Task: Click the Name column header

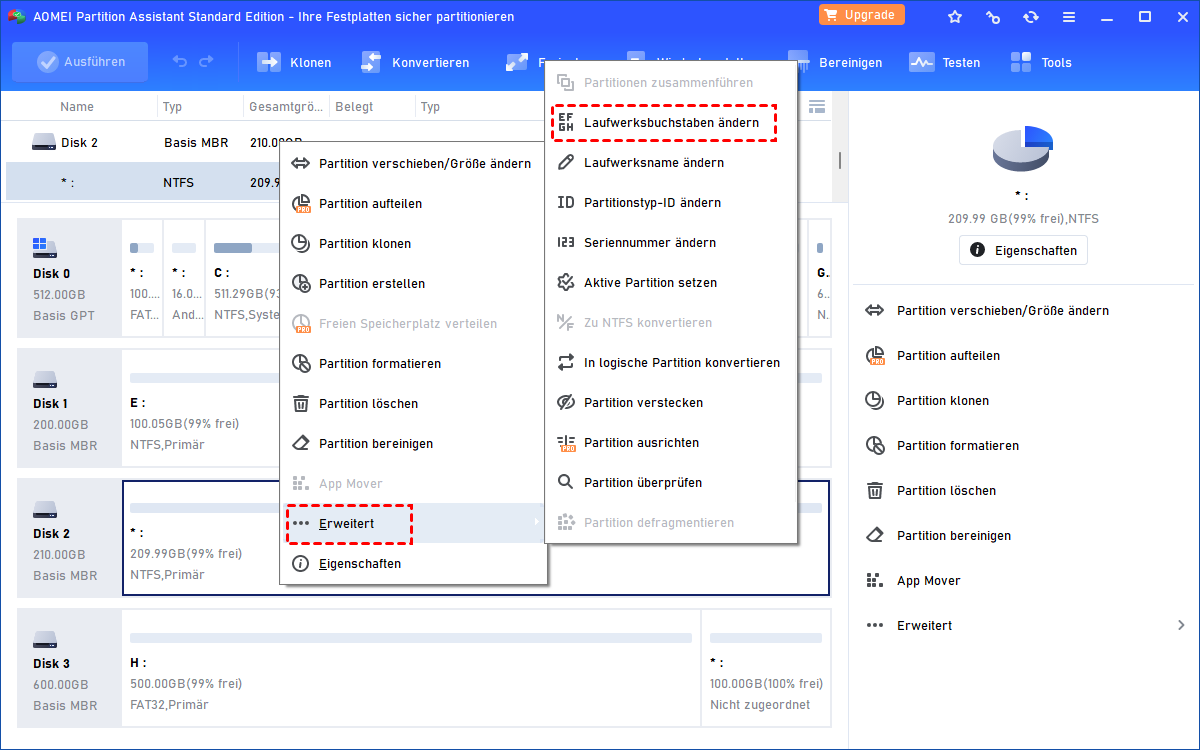Action: (x=77, y=106)
